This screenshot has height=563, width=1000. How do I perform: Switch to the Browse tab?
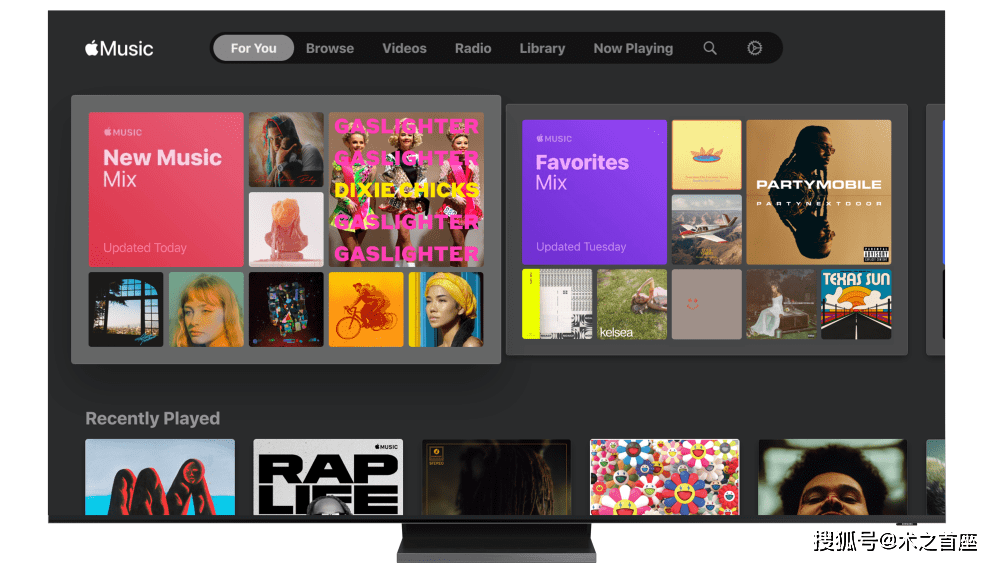coord(330,48)
